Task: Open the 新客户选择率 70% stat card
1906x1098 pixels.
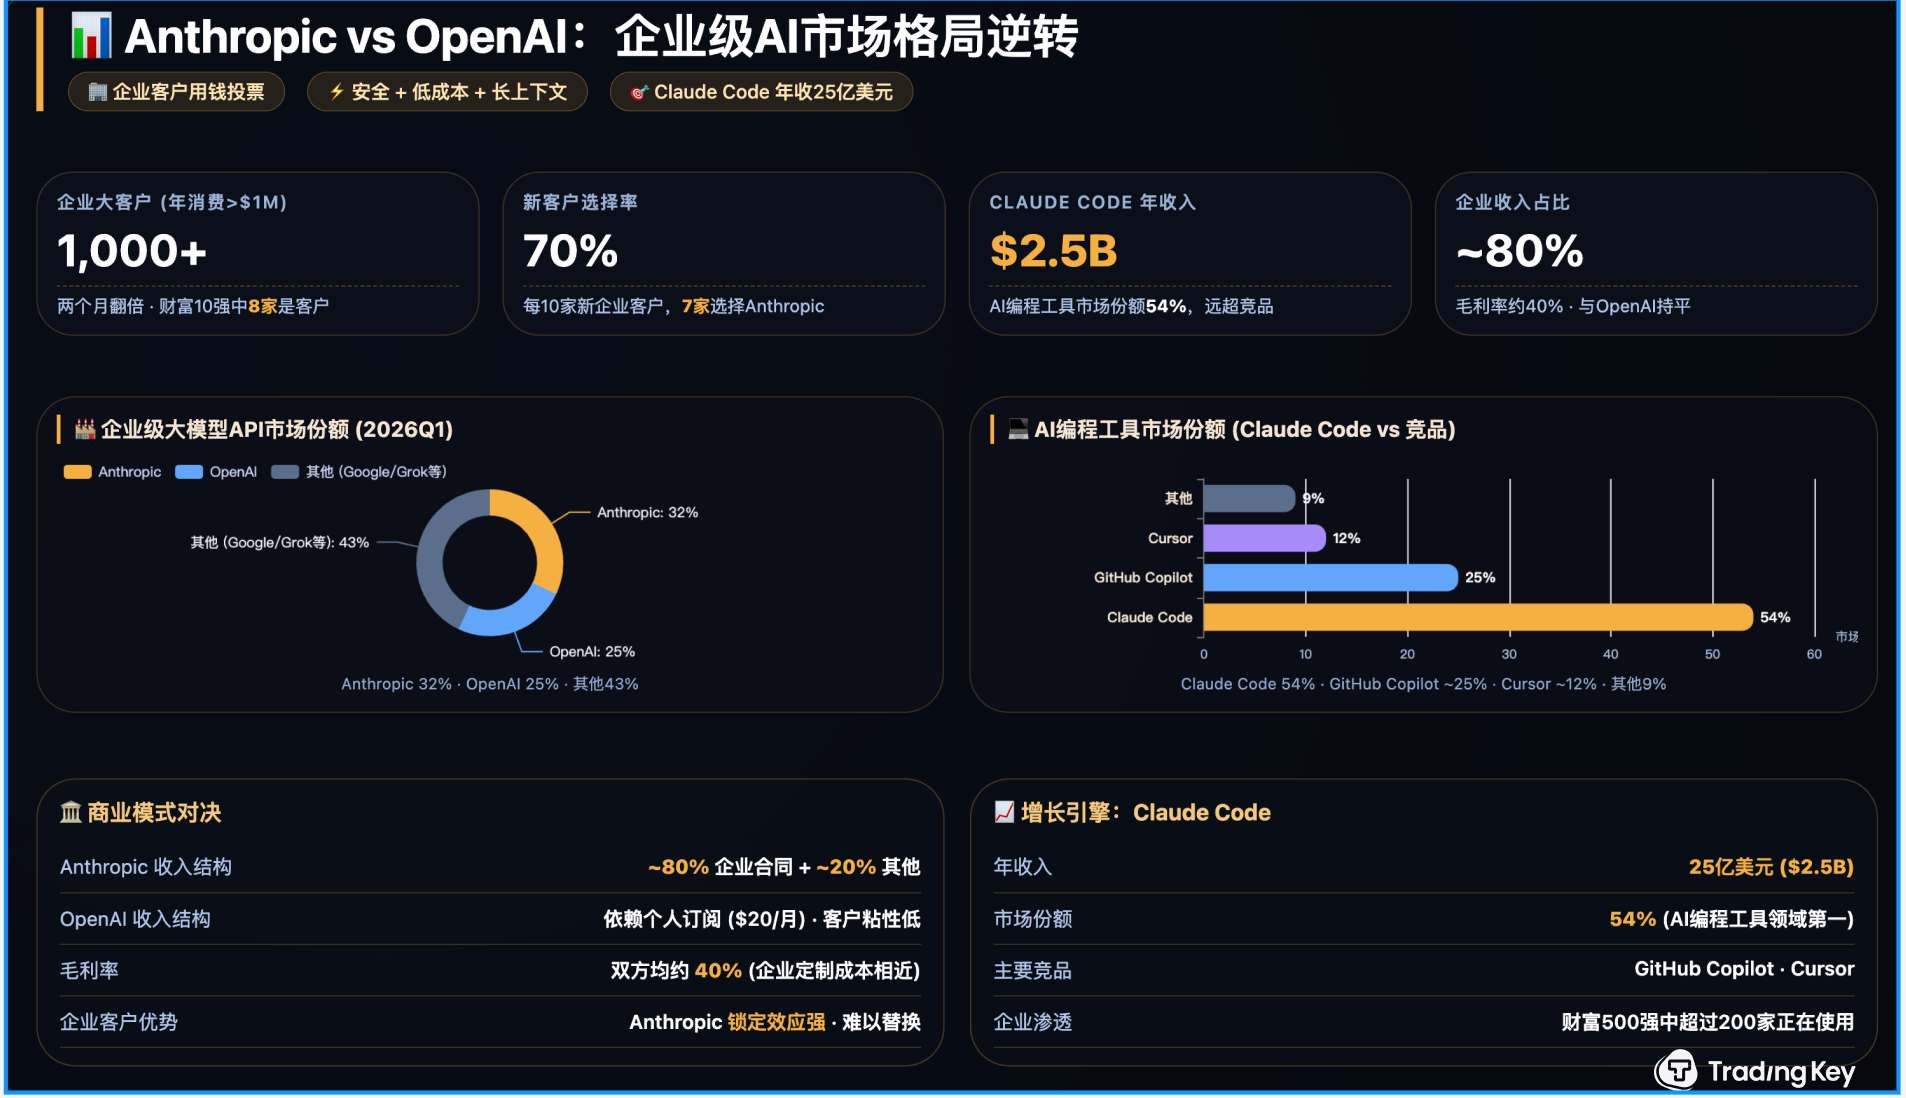Action: (x=723, y=254)
